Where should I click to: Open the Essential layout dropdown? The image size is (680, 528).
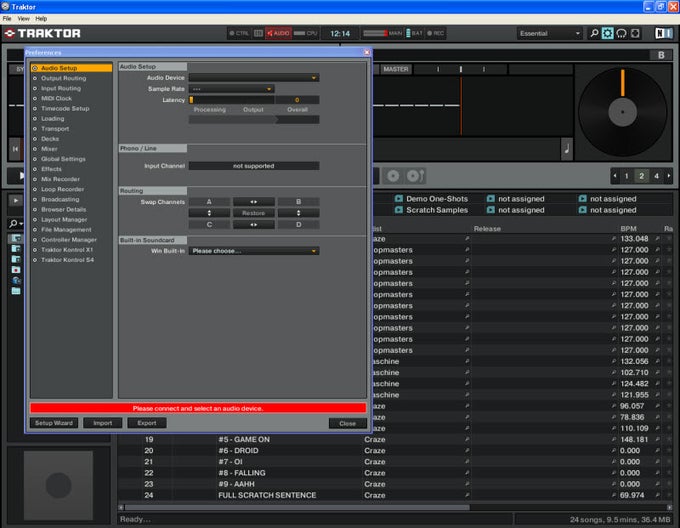tap(549, 33)
